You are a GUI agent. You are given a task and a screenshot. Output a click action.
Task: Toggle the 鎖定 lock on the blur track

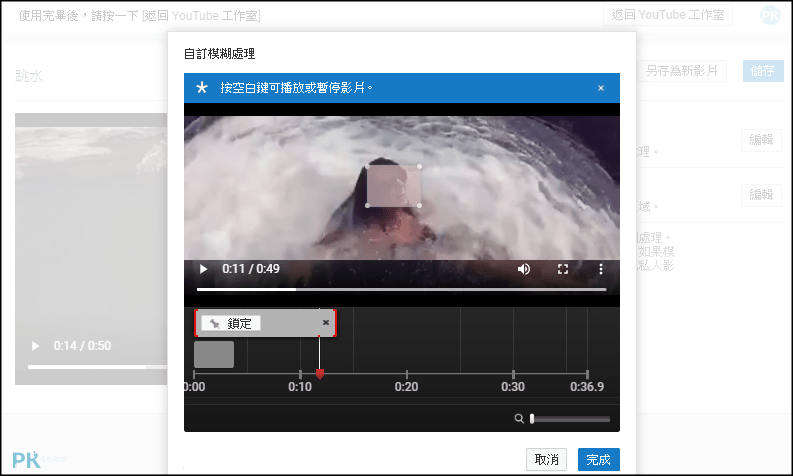(x=231, y=323)
